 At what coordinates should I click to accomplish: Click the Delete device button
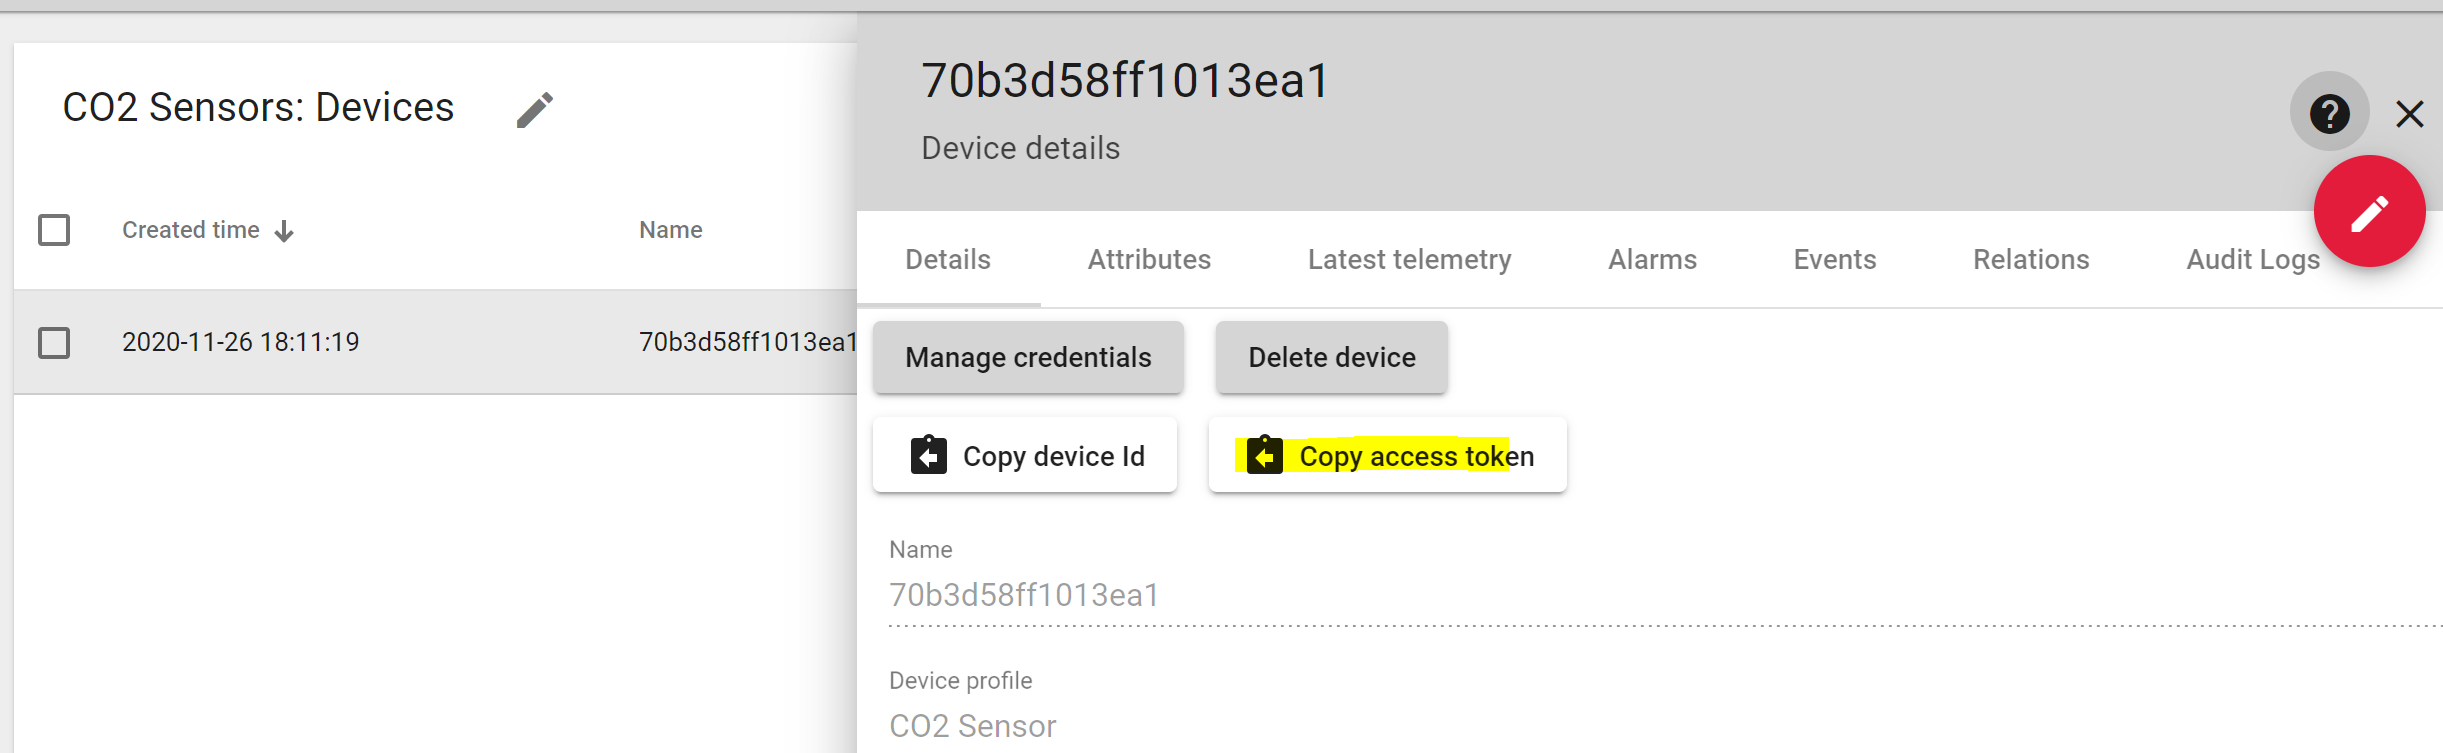pyautogui.click(x=1331, y=357)
